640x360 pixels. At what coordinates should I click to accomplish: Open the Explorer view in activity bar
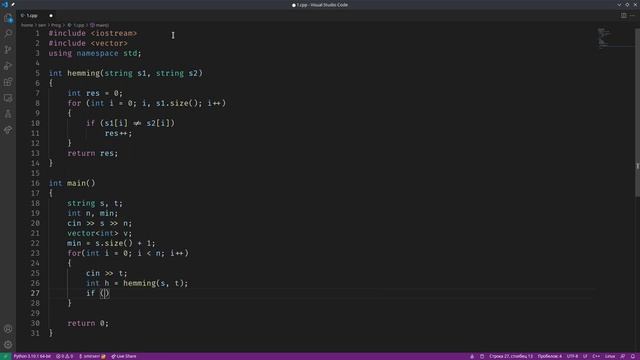(x=8, y=18)
